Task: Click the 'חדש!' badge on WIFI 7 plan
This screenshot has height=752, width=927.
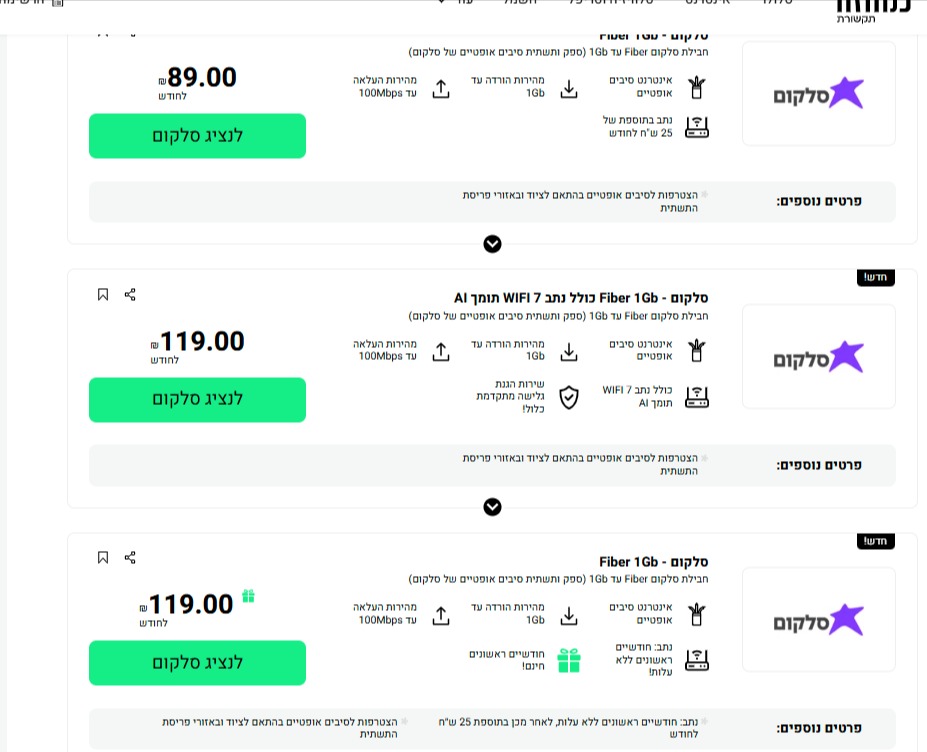Action: pyautogui.click(x=876, y=277)
